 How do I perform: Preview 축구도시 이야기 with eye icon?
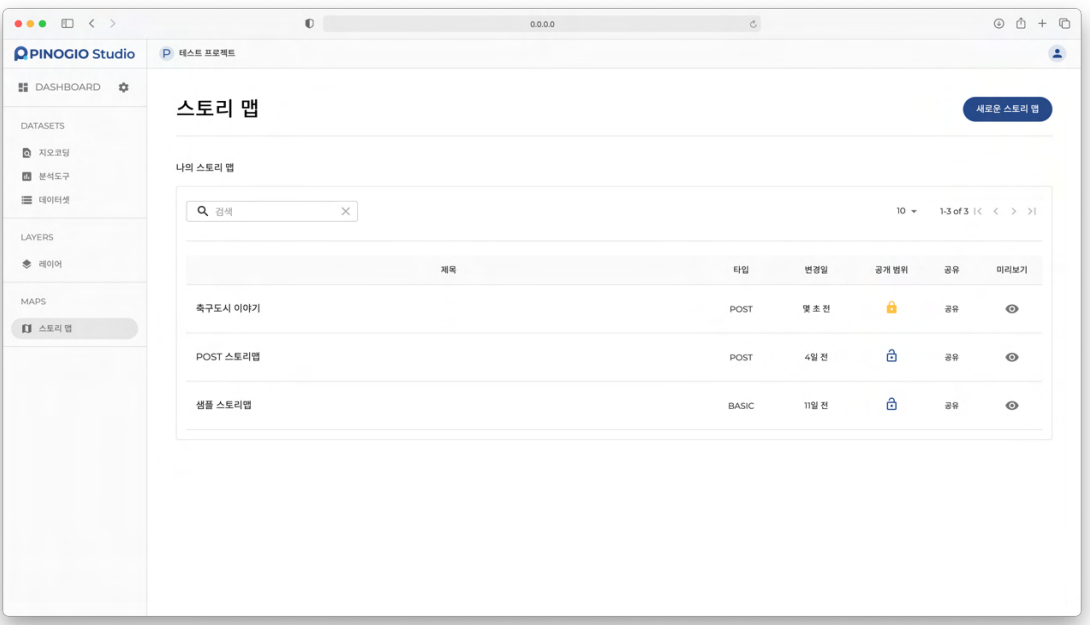point(1012,309)
